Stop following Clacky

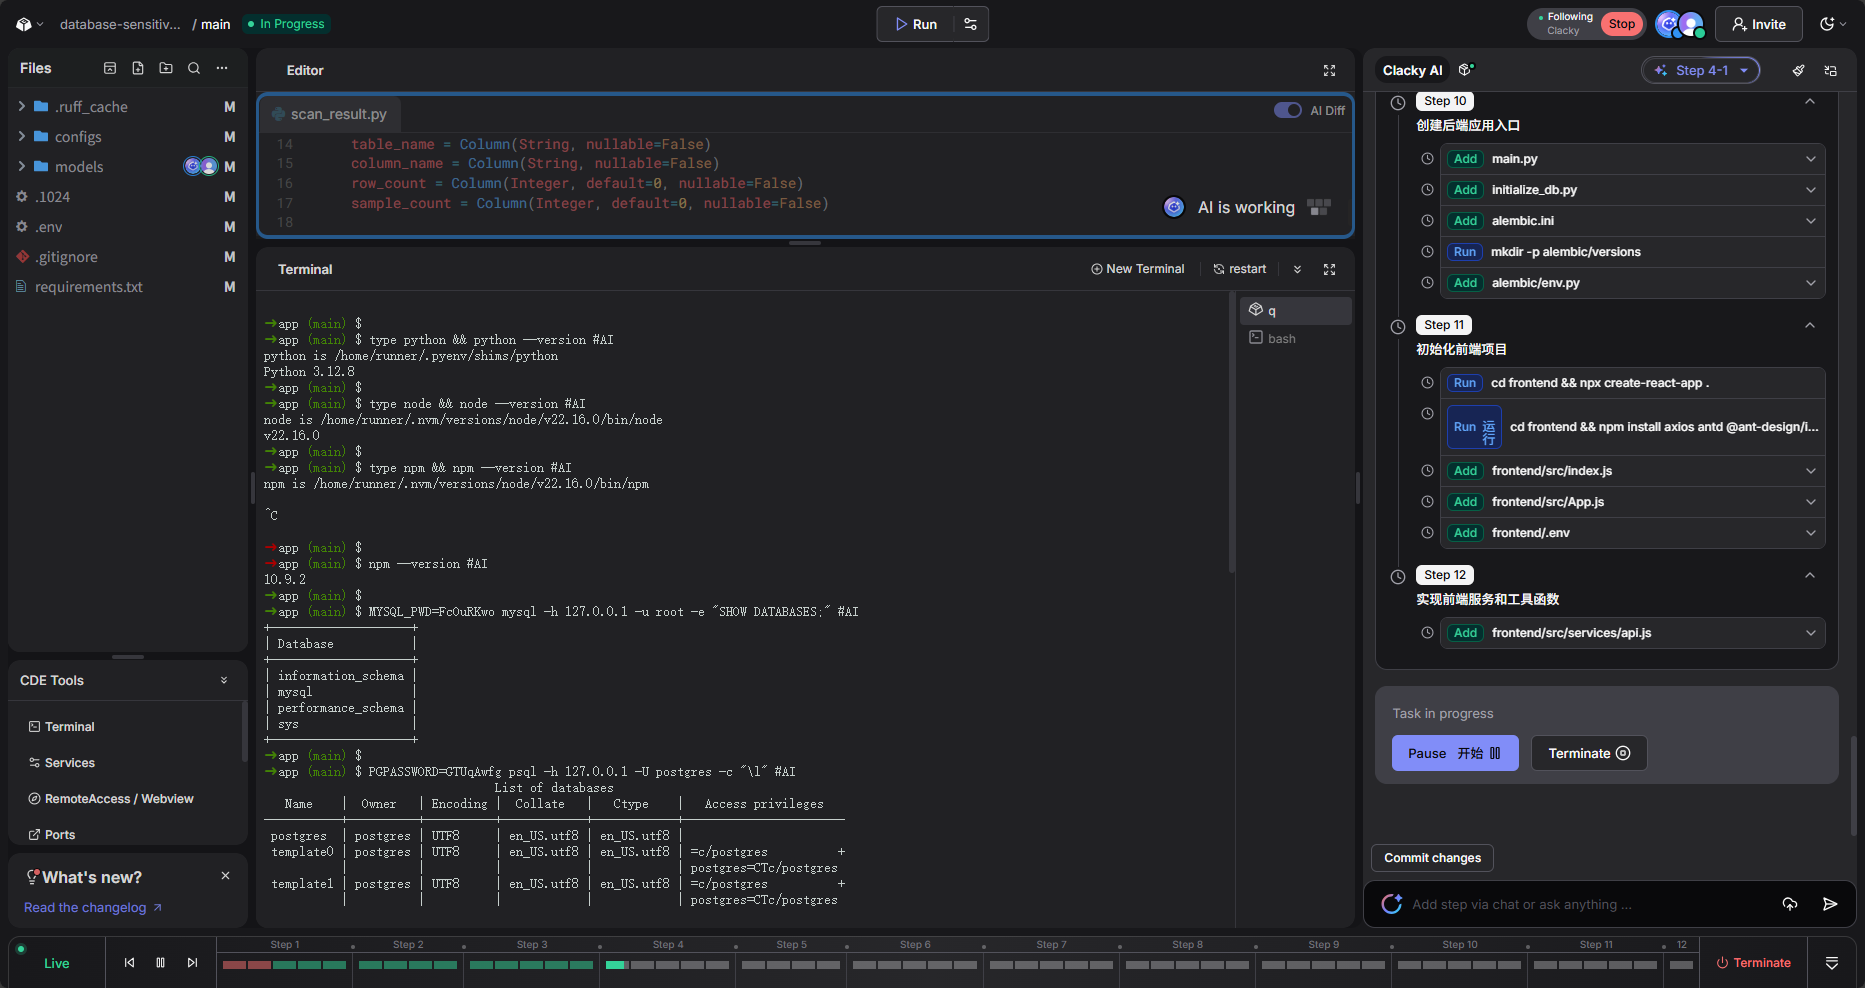tap(1621, 24)
